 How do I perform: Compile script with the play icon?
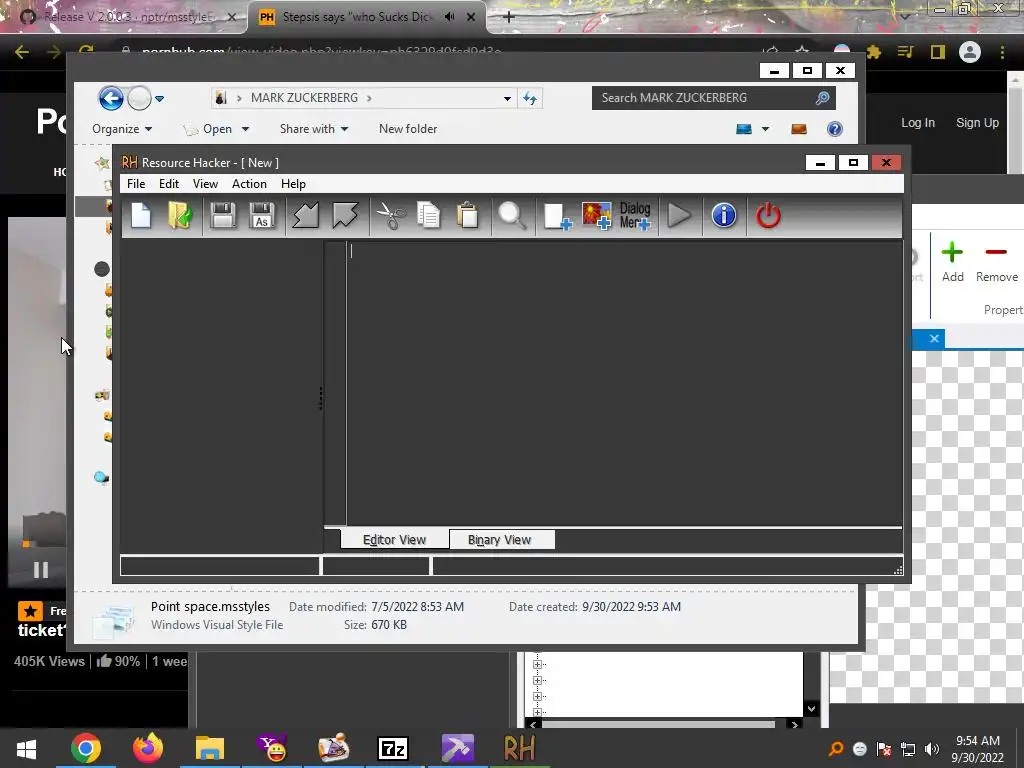pyautogui.click(x=679, y=216)
